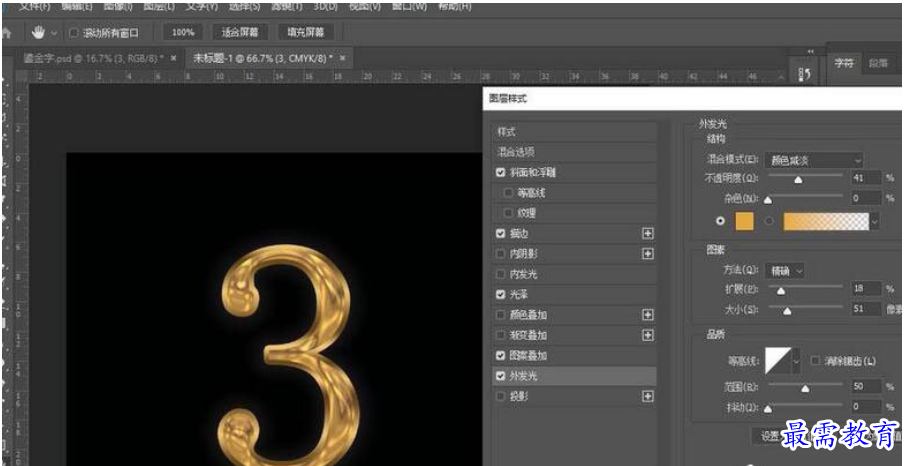Open the 等高线 contour picker arrow
The image size is (905, 466).
pyautogui.click(x=797, y=361)
